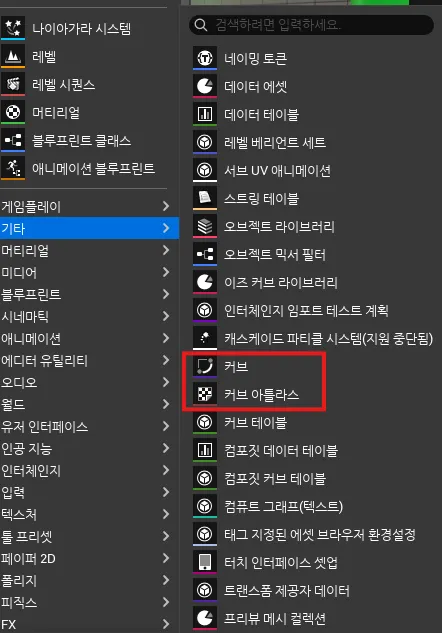Viewport: 442px width, 633px height.
Task: Open the 피직스 category
Action: pyautogui.click(x=89, y=602)
